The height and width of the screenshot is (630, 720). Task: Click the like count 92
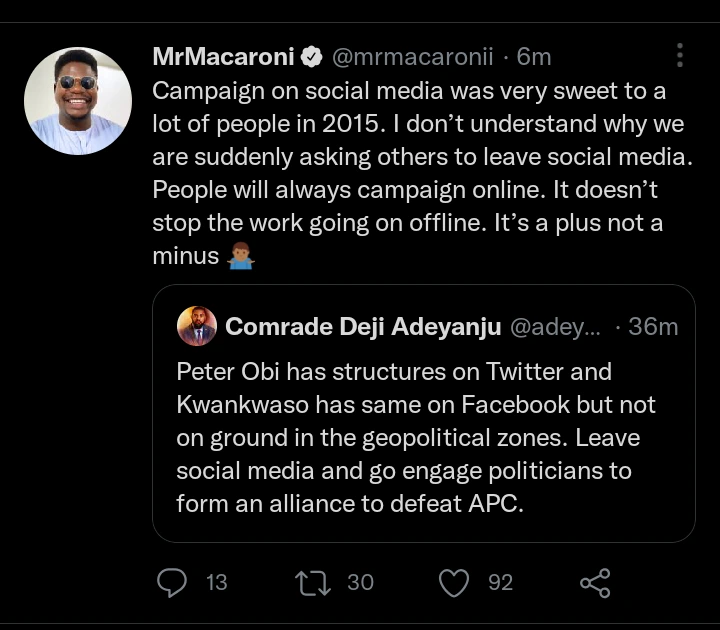coord(501,582)
